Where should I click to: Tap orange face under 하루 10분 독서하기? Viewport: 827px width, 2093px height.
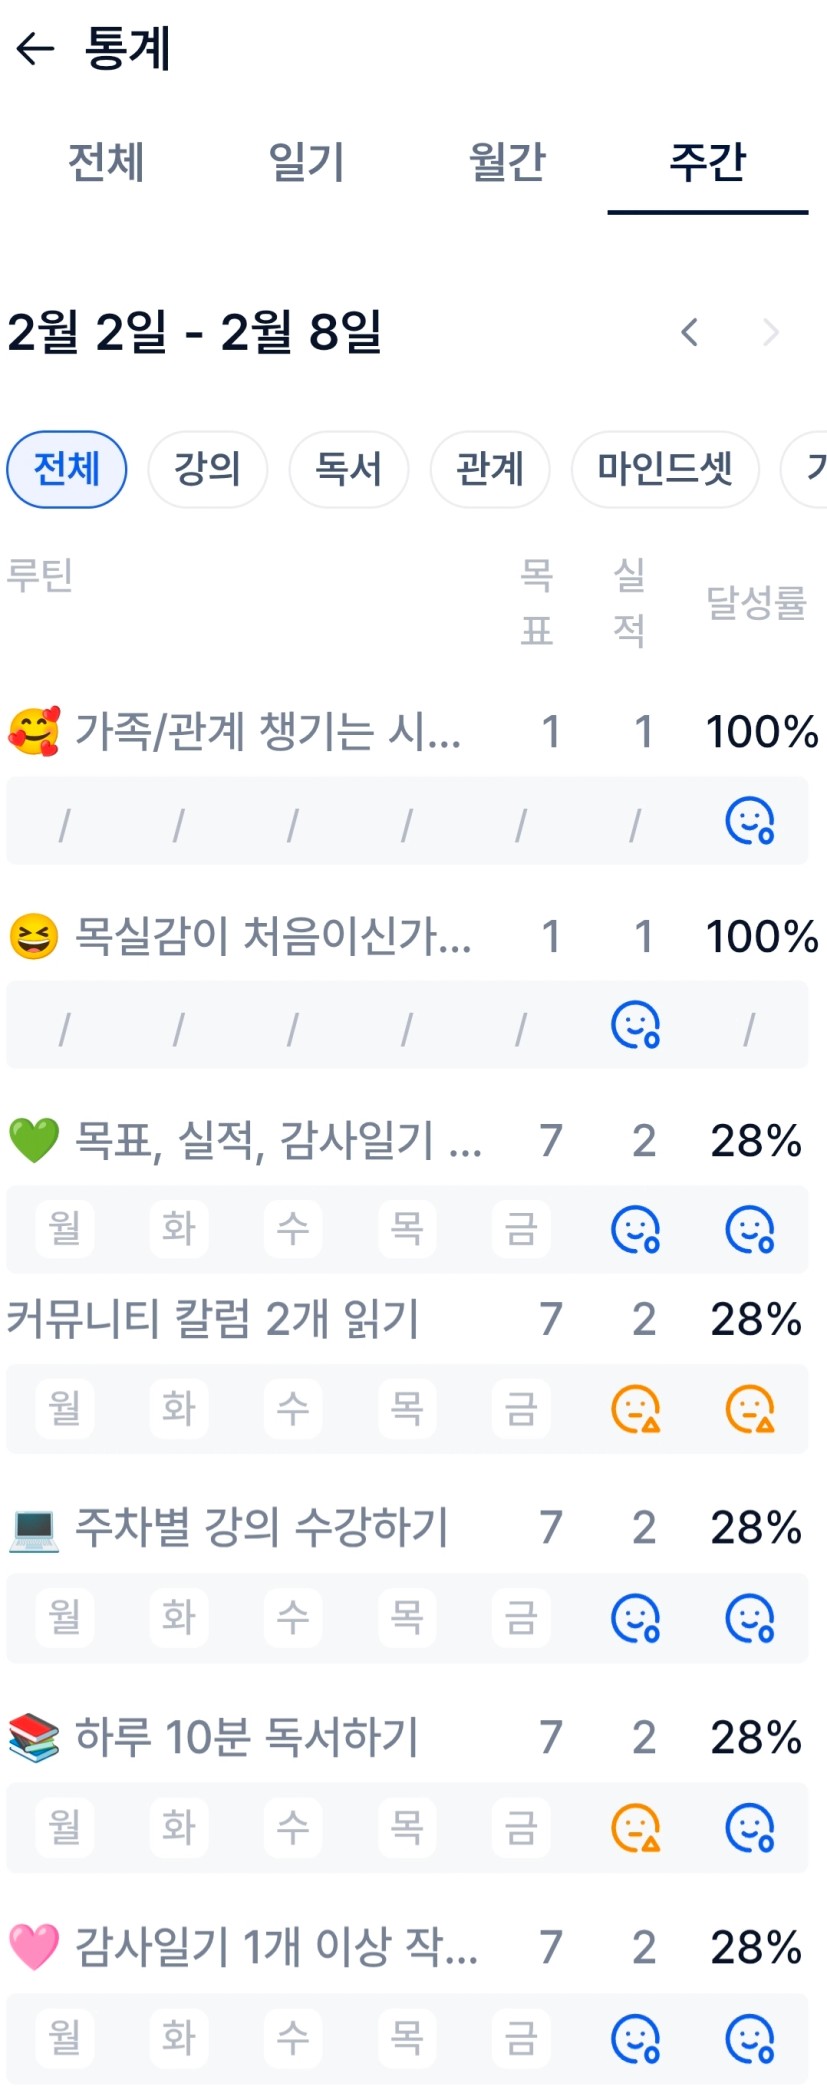click(x=635, y=1827)
